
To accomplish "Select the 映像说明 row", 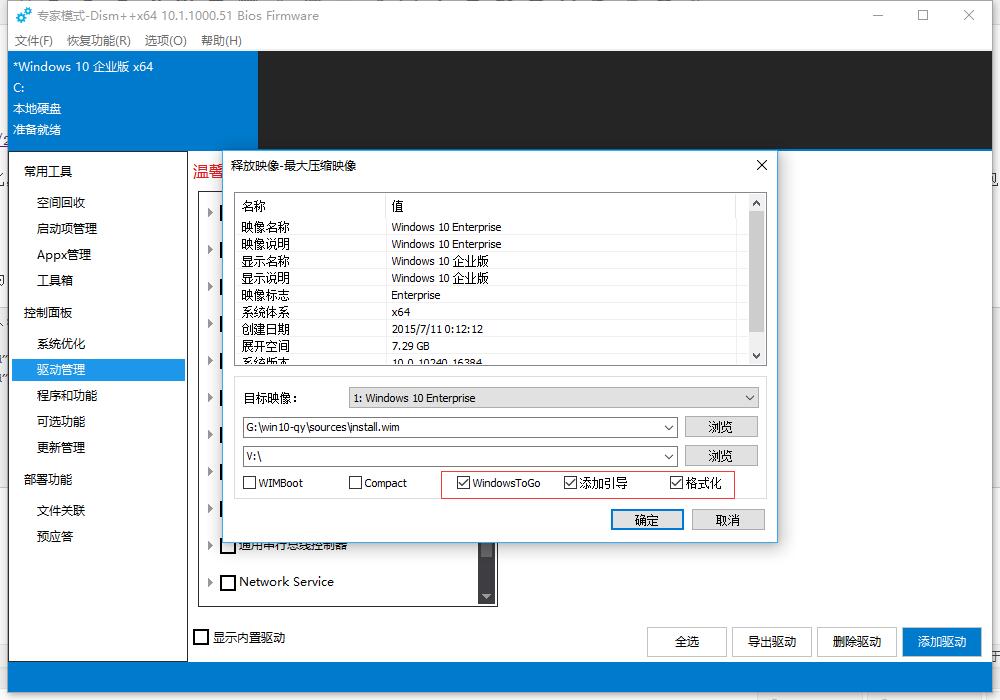I will [492, 244].
